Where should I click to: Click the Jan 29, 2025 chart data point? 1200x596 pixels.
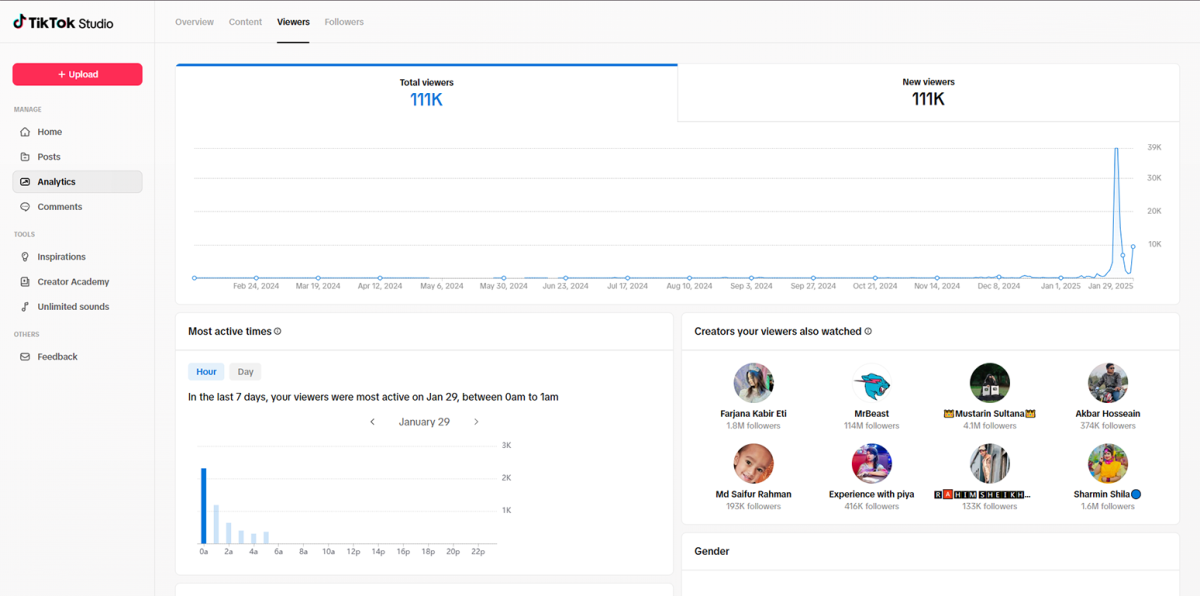coord(1133,246)
